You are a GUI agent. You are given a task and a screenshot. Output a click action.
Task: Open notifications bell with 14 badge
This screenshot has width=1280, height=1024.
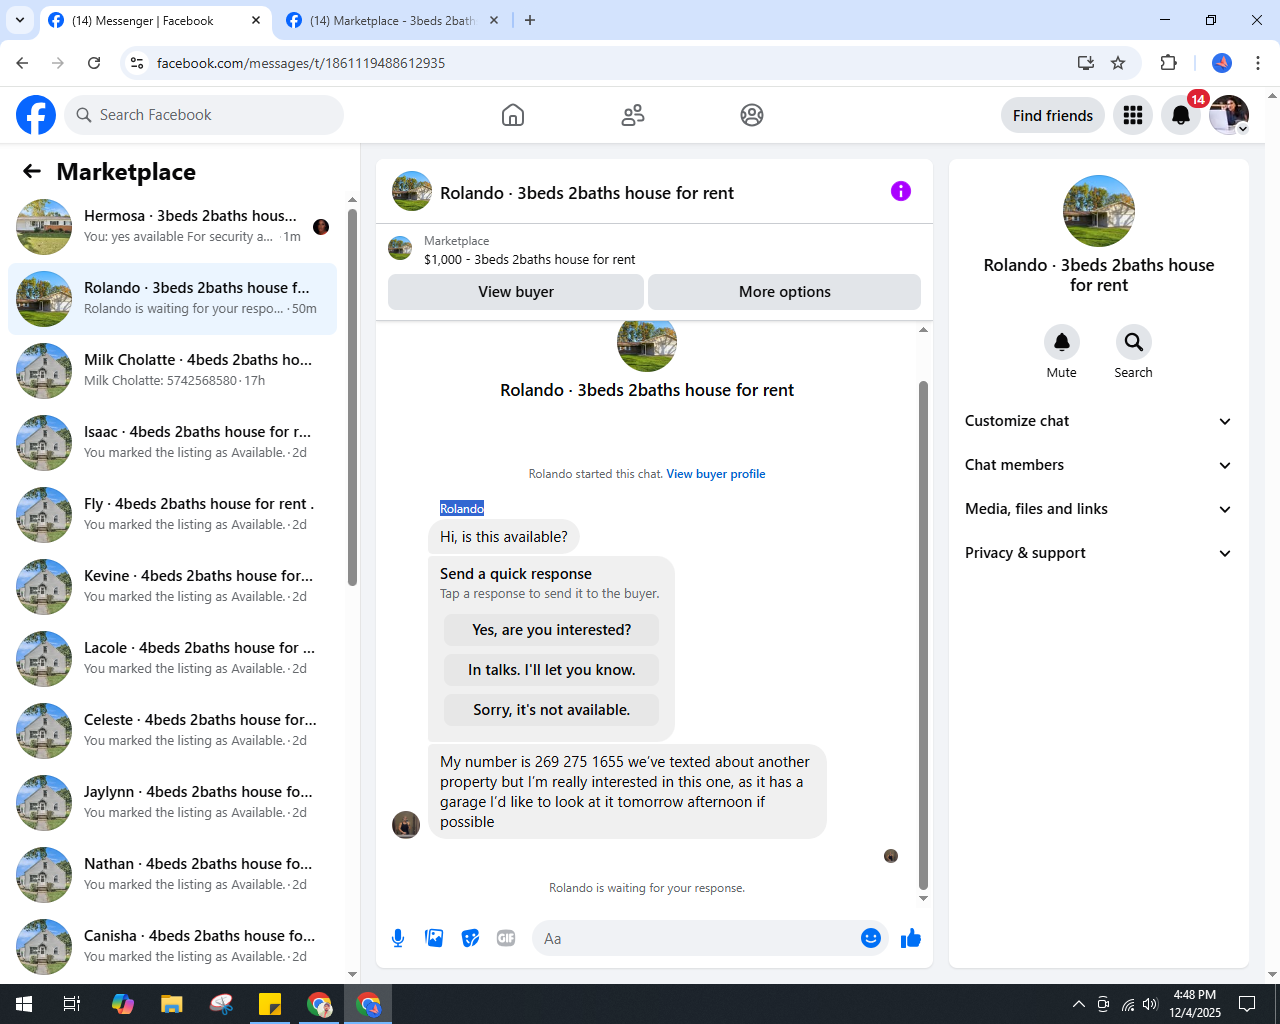tap(1181, 115)
